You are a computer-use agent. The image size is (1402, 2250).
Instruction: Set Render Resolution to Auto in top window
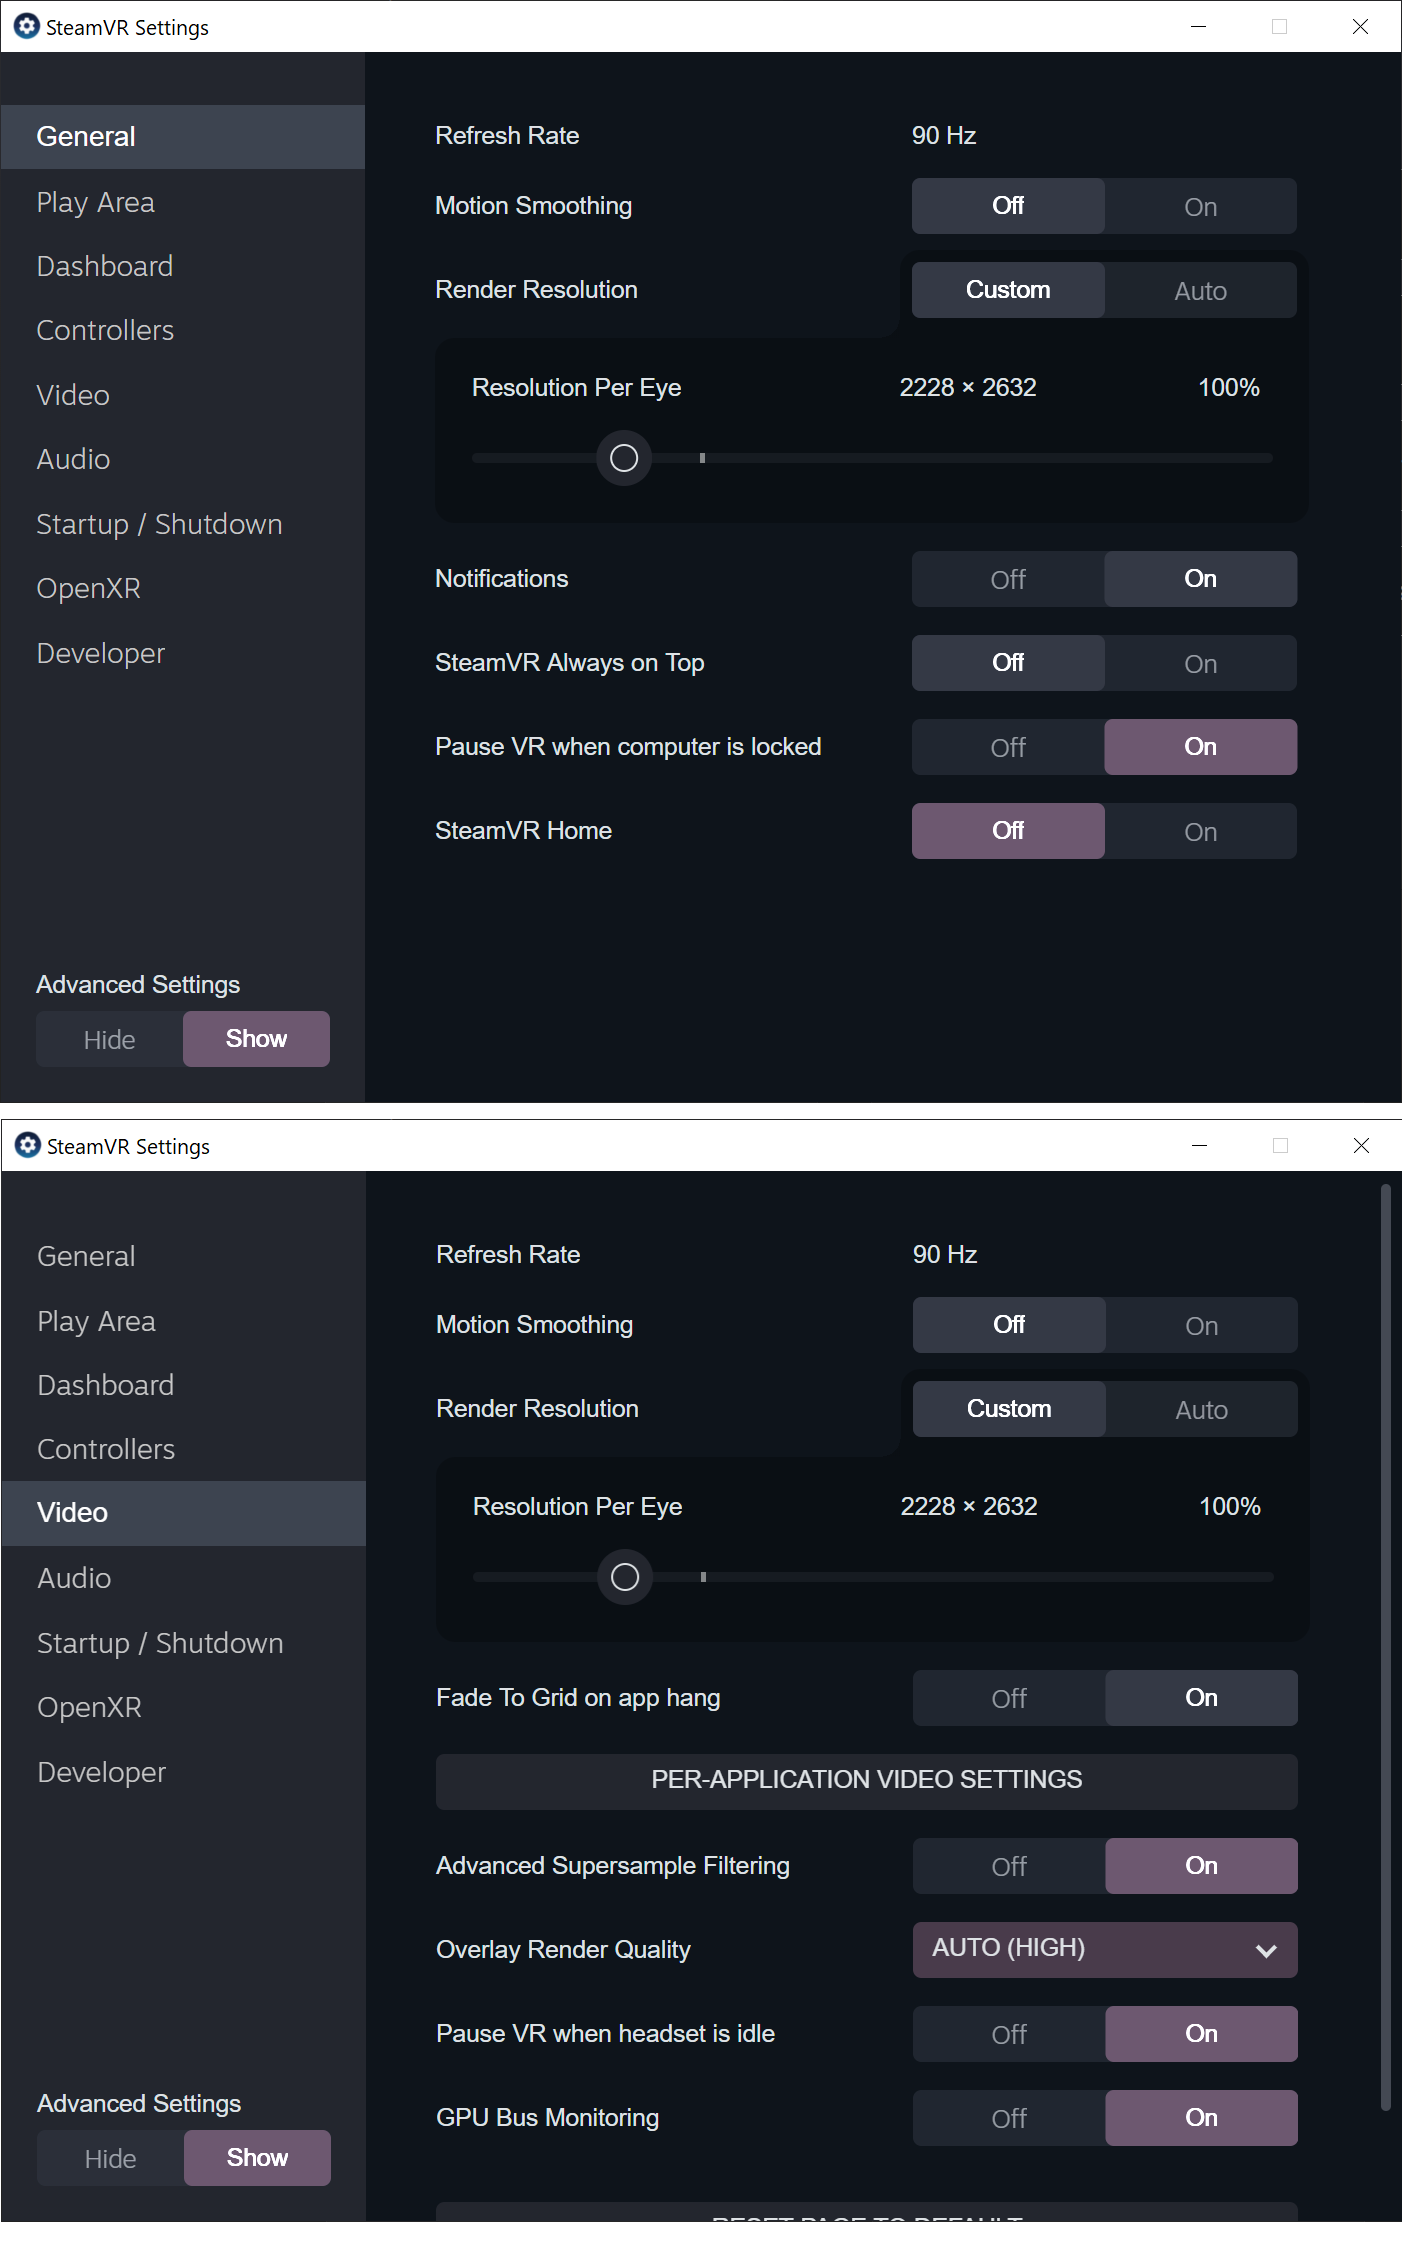point(1201,290)
